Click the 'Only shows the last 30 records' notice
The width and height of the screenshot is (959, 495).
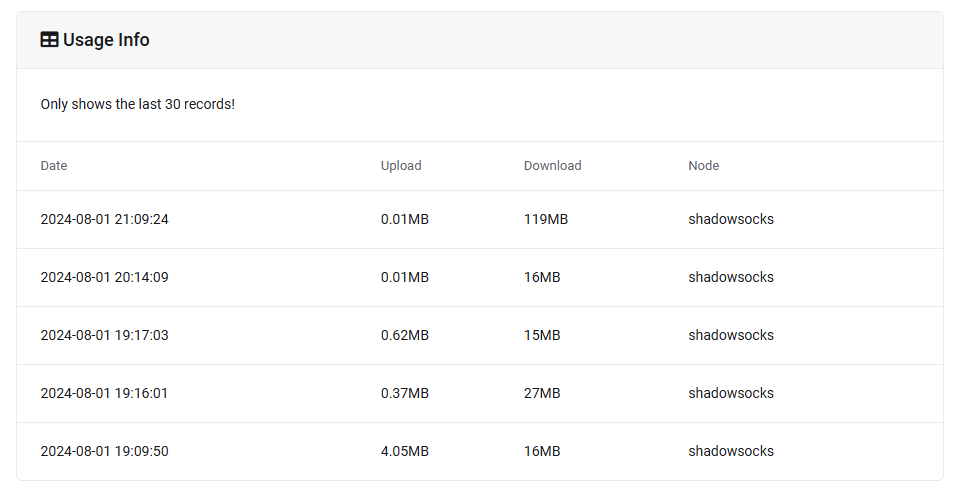137,104
